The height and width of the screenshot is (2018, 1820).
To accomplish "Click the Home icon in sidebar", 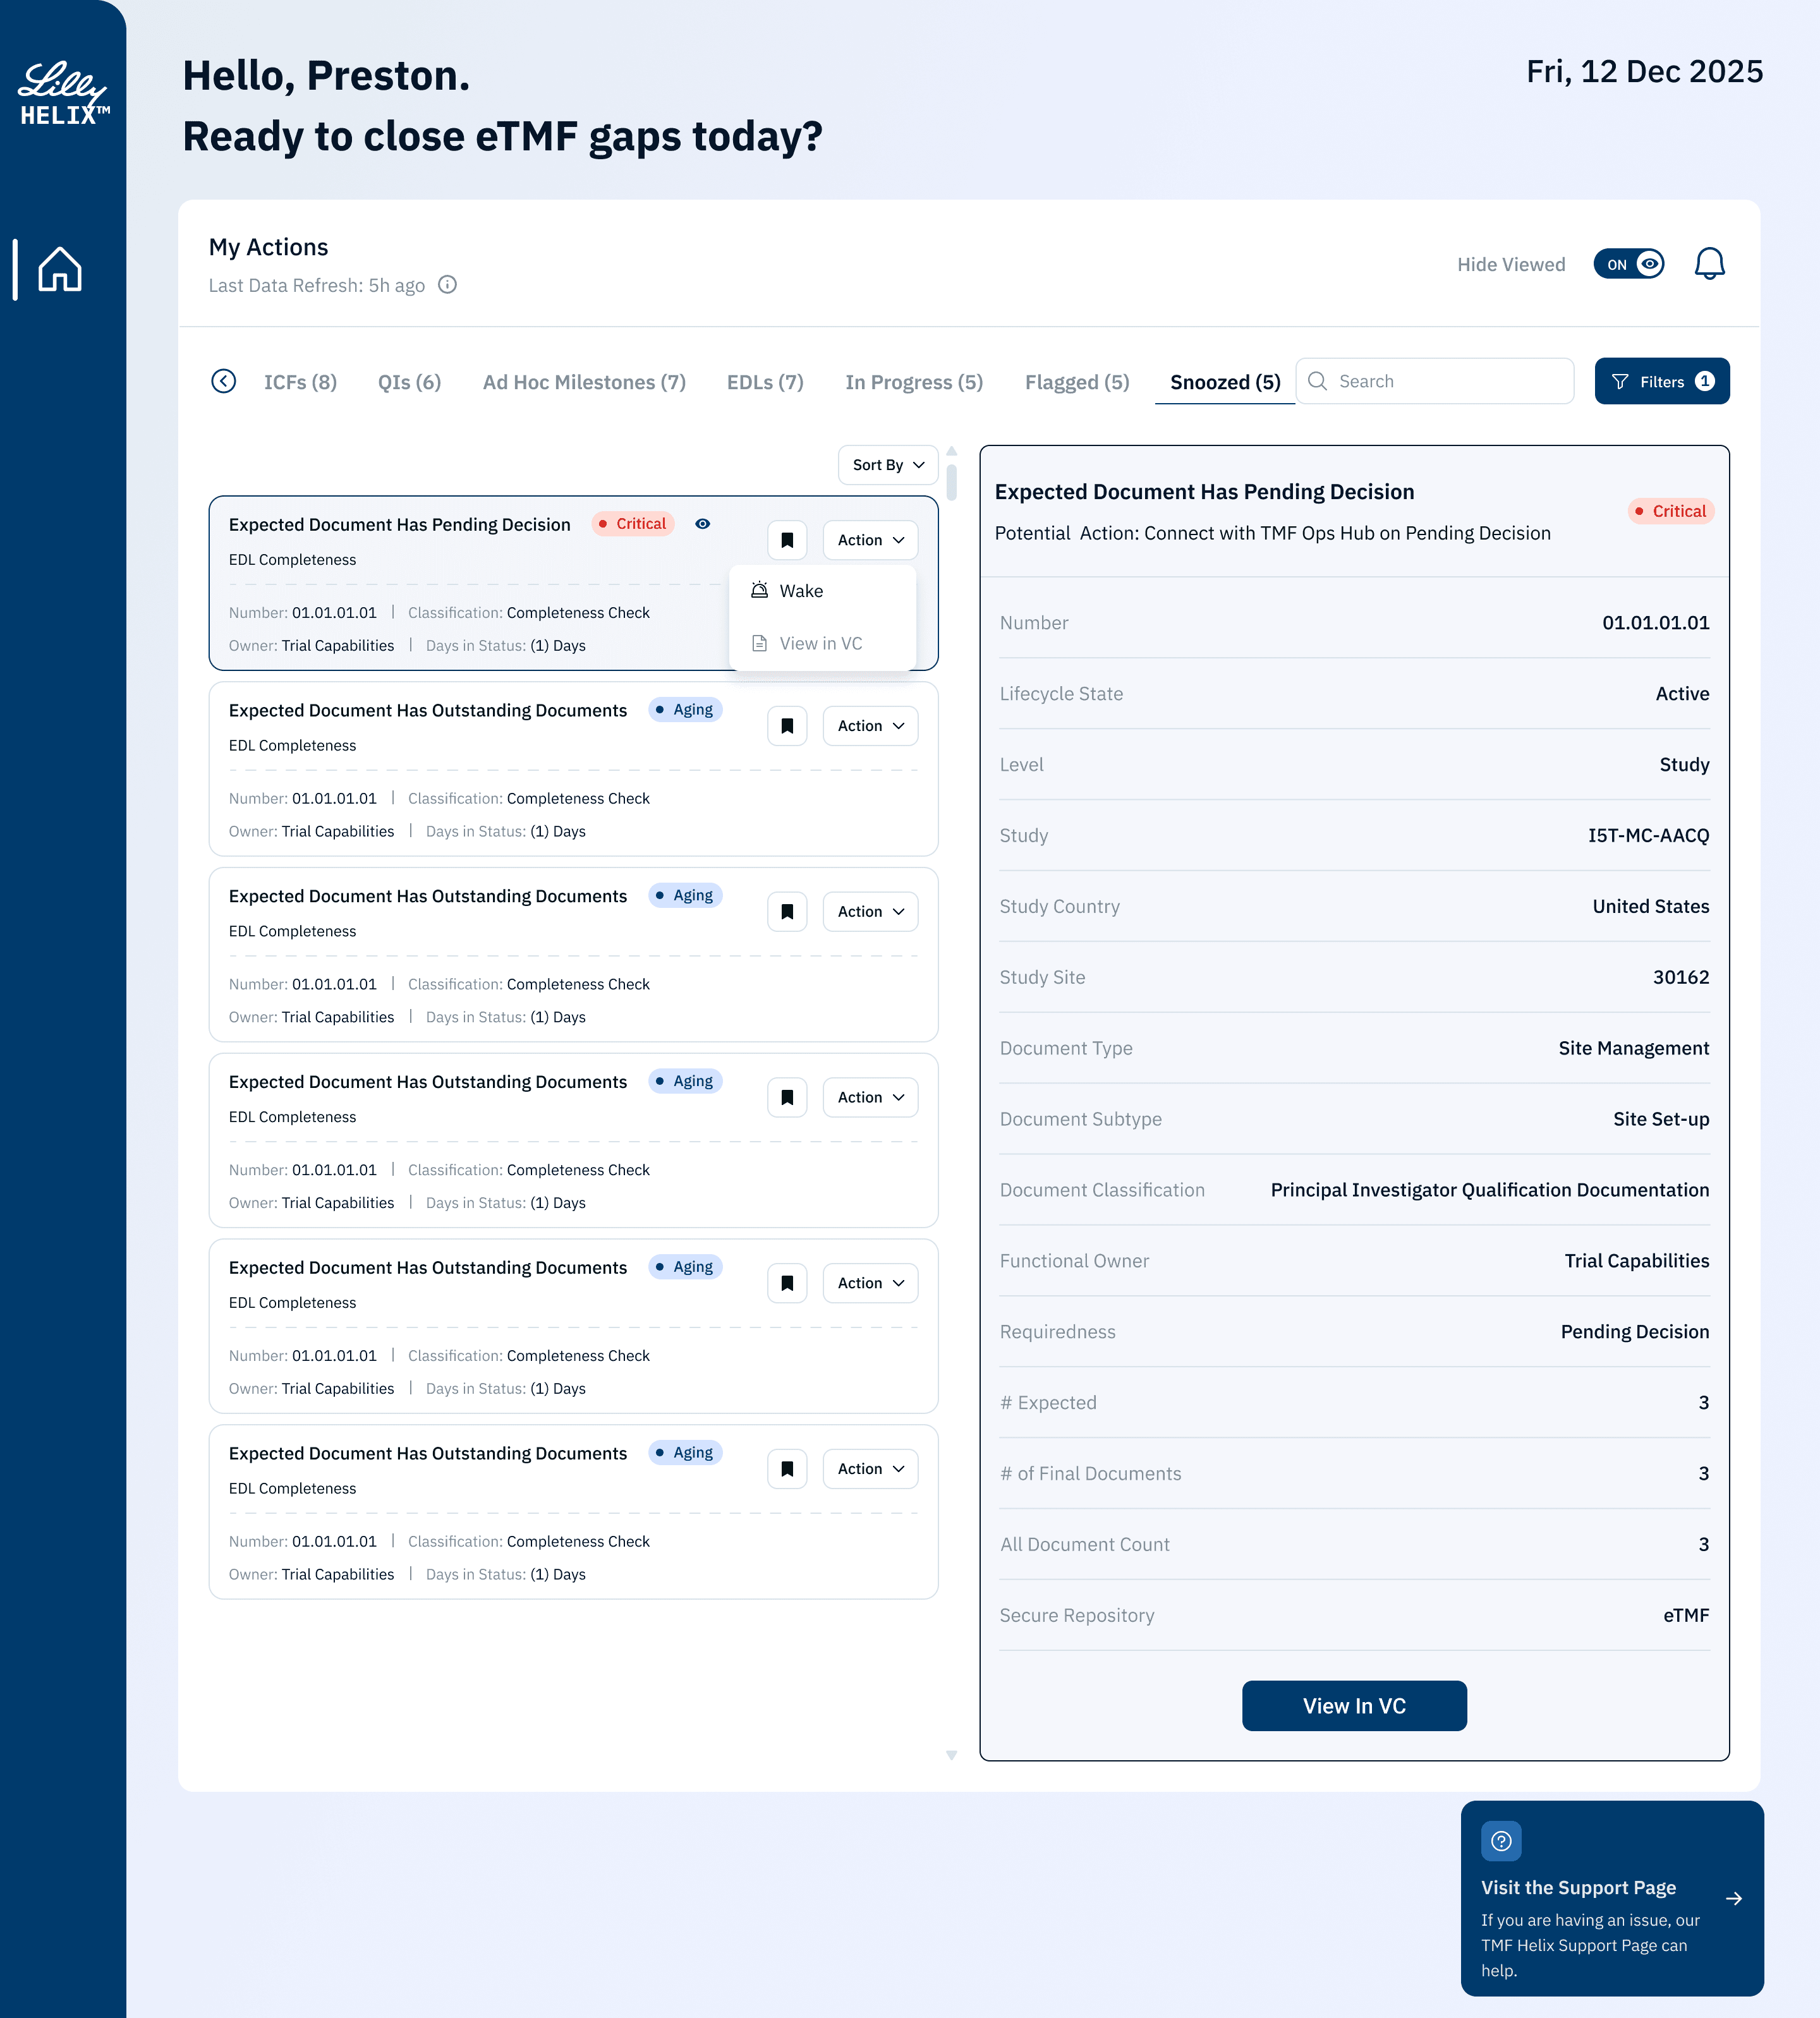I will [60, 269].
